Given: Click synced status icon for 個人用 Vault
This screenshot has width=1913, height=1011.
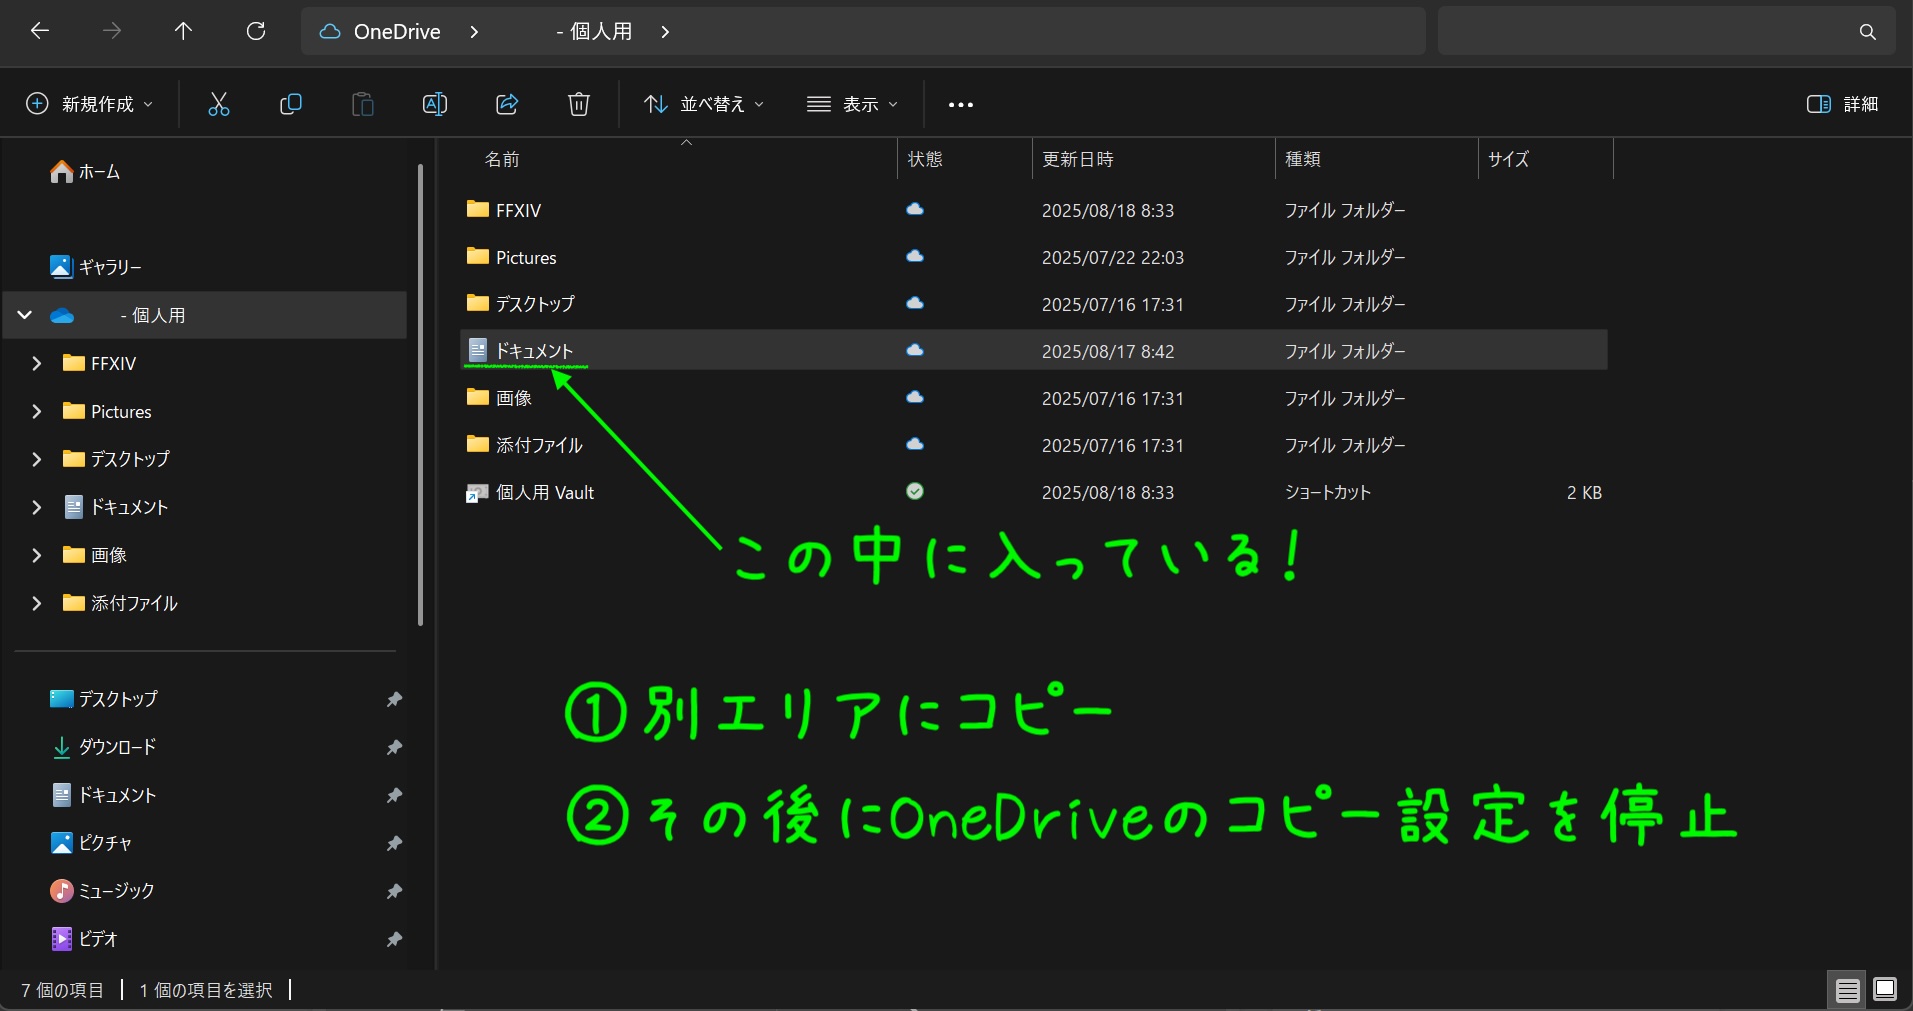Looking at the screenshot, I should pyautogui.click(x=915, y=491).
